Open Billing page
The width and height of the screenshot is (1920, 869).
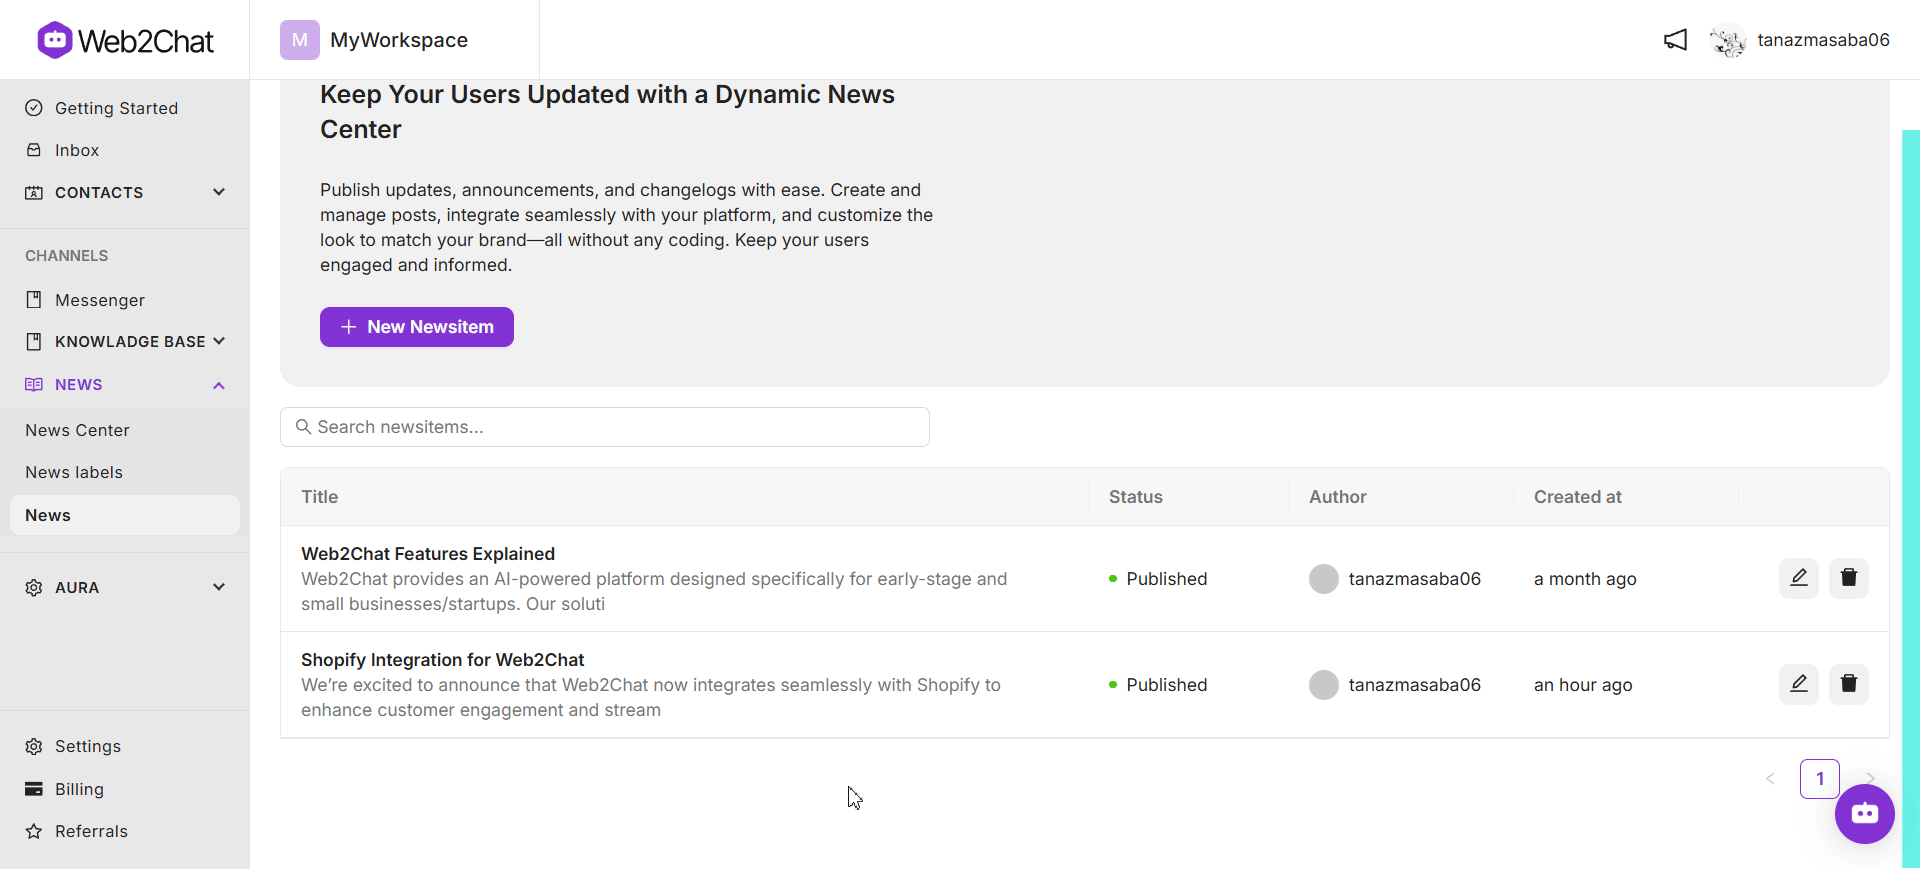click(x=79, y=789)
